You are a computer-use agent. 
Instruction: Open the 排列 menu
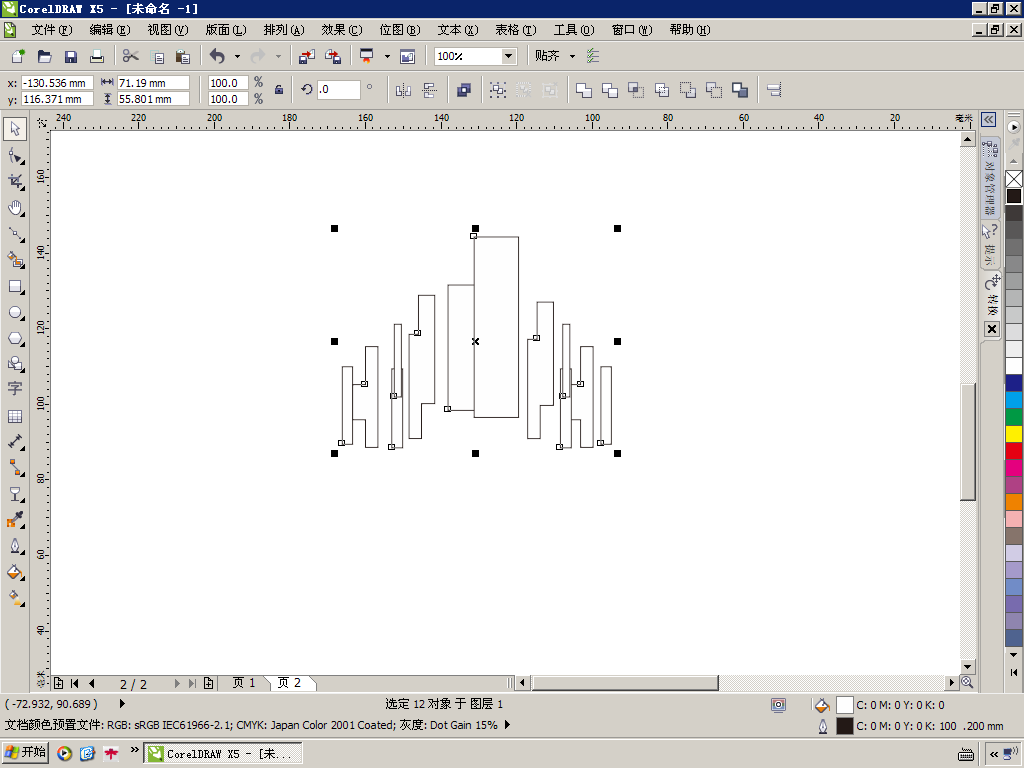(x=284, y=30)
